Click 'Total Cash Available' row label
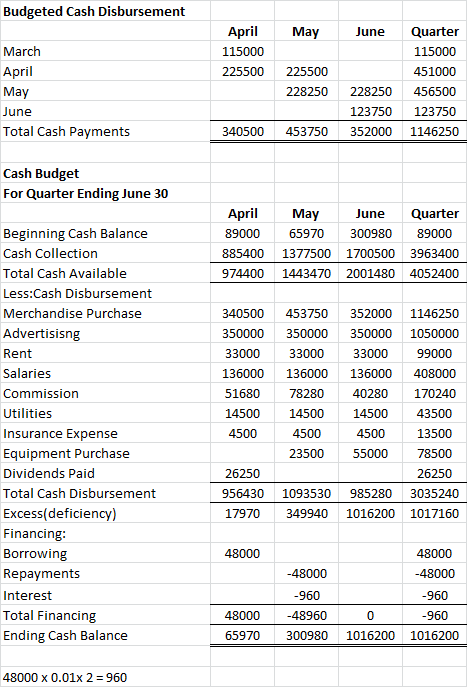The height and width of the screenshot is (687, 467). (x=105, y=273)
